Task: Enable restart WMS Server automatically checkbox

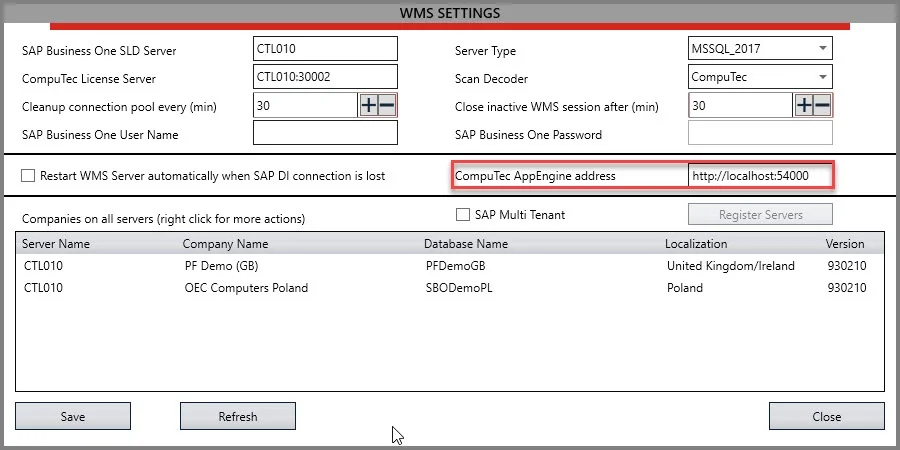Action: click(28, 176)
